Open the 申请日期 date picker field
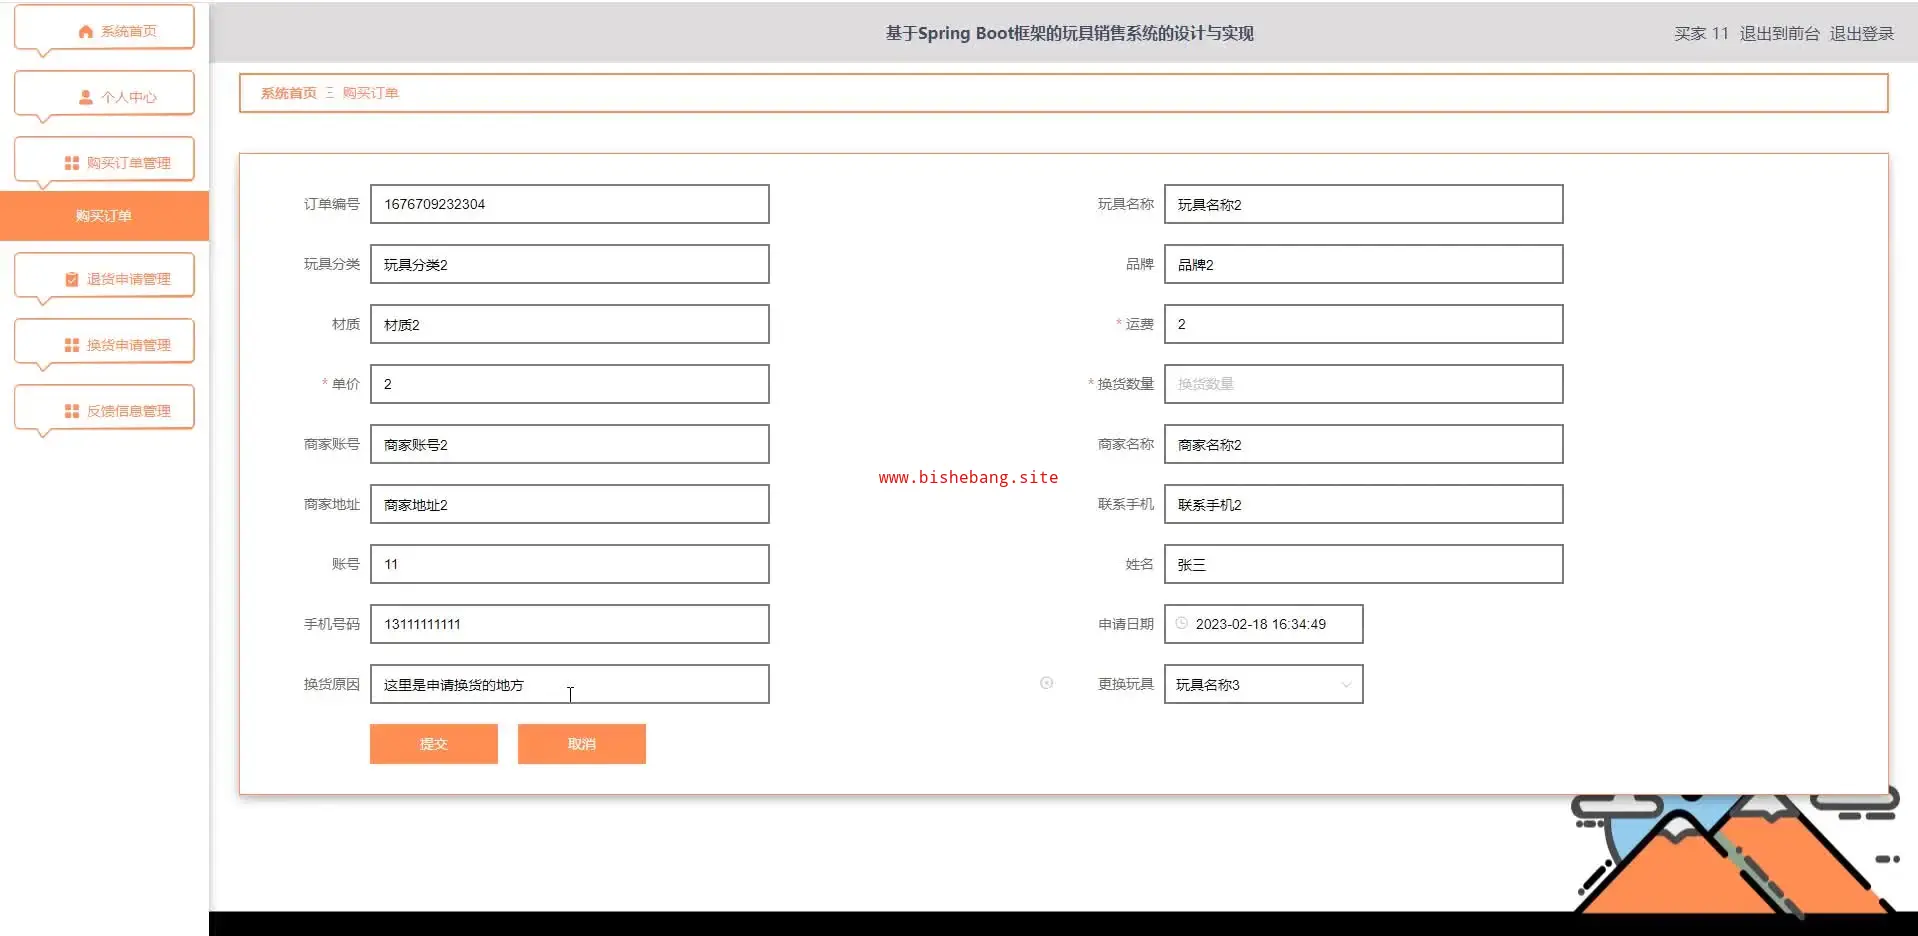 [x=1263, y=624]
